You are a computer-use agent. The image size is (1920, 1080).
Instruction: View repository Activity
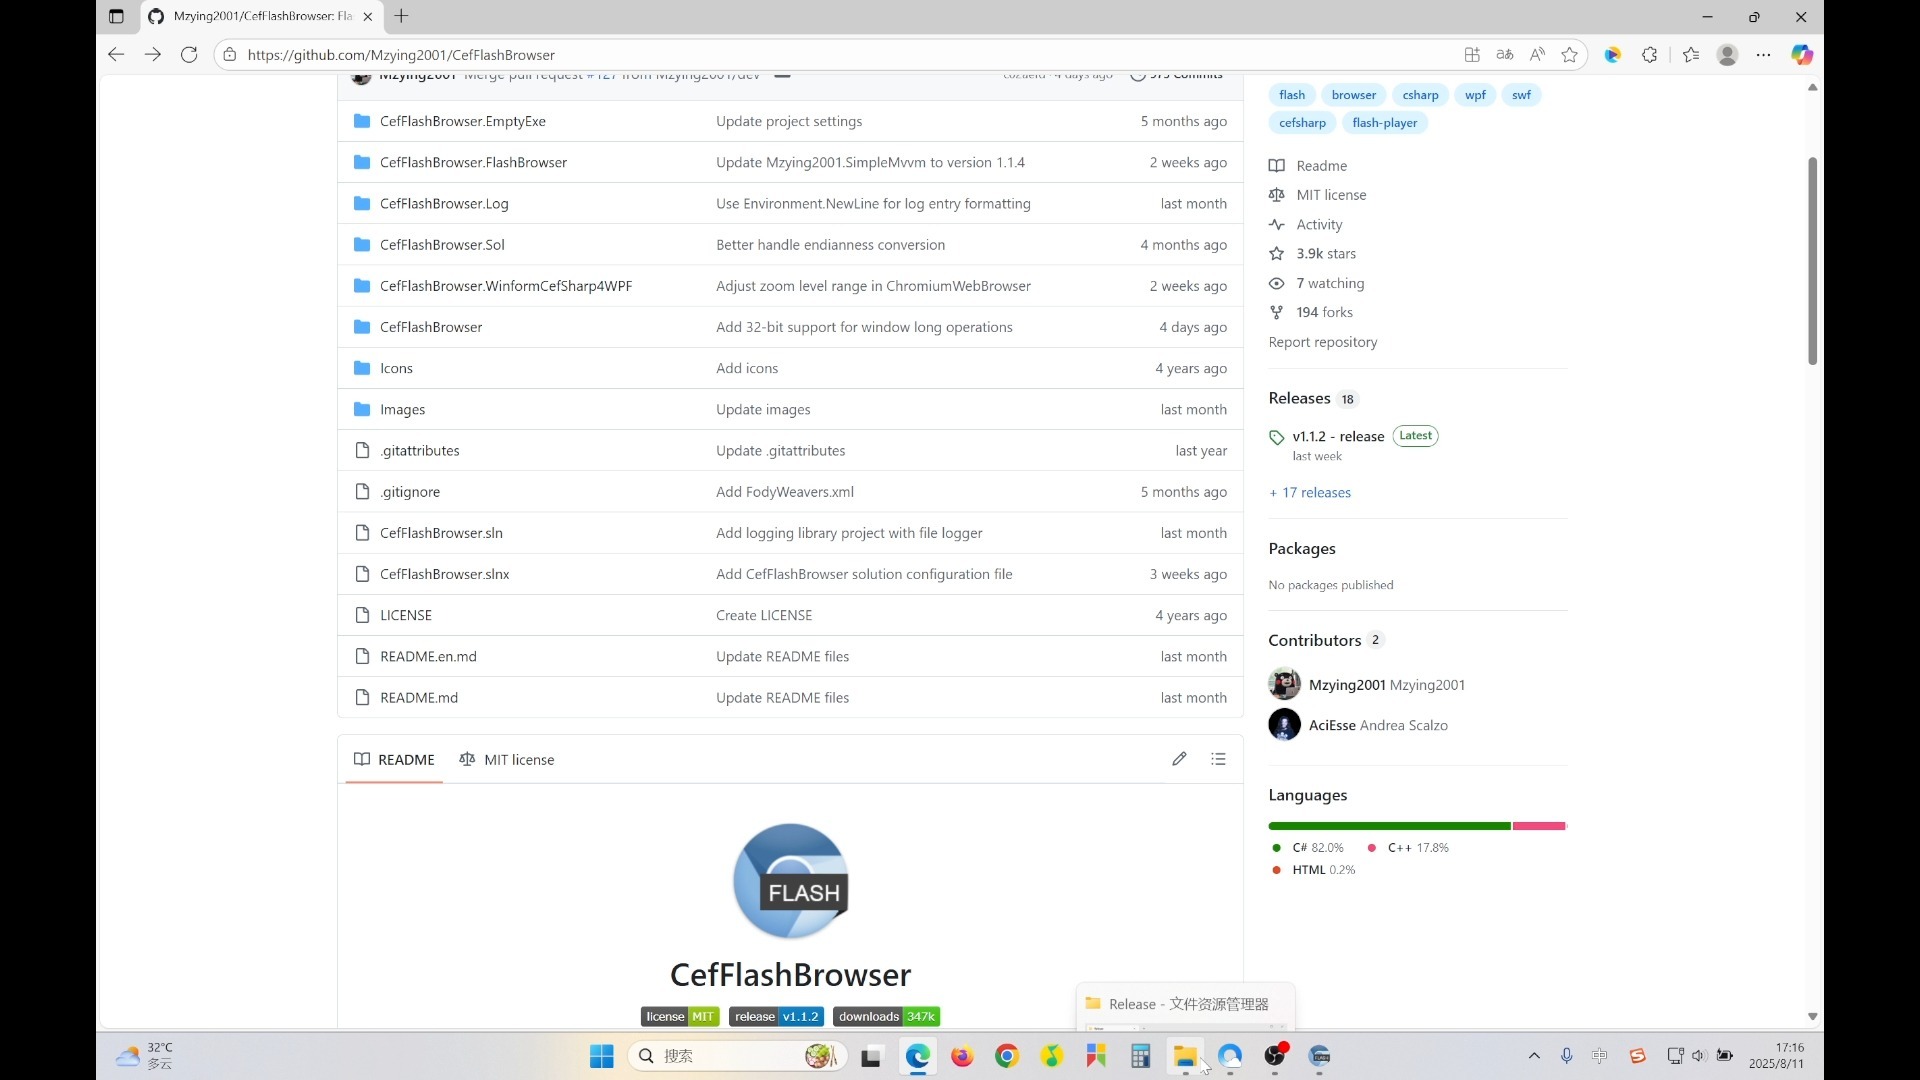tap(1305, 225)
